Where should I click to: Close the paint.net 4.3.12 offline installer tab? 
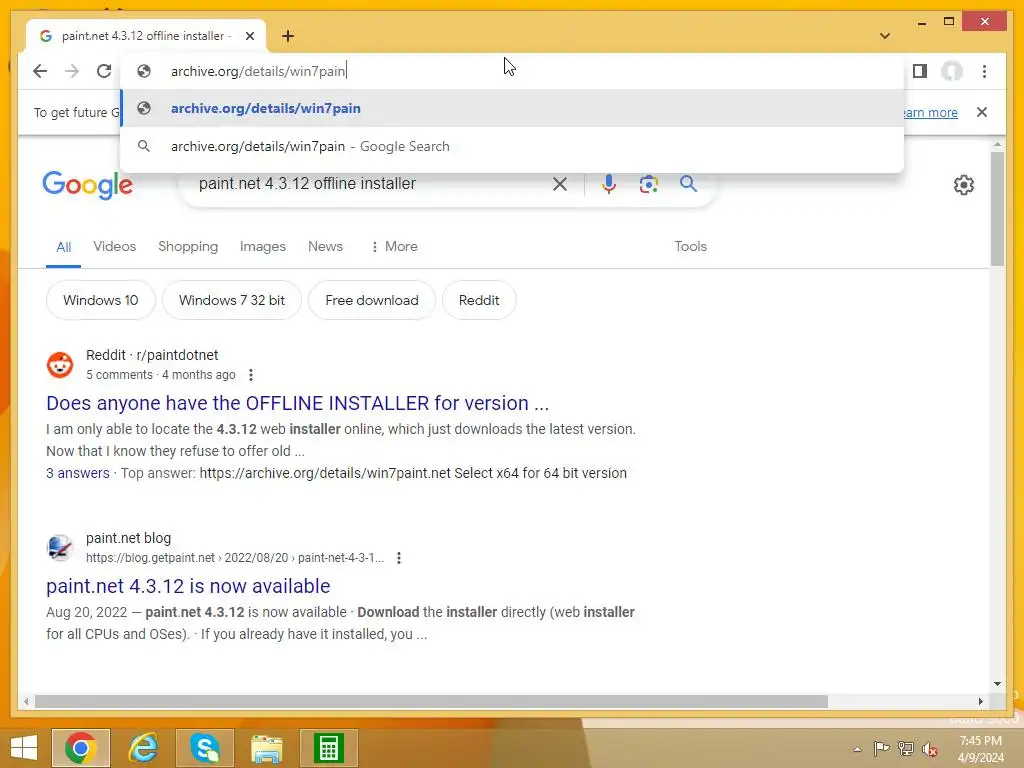(x=249, y=36)
